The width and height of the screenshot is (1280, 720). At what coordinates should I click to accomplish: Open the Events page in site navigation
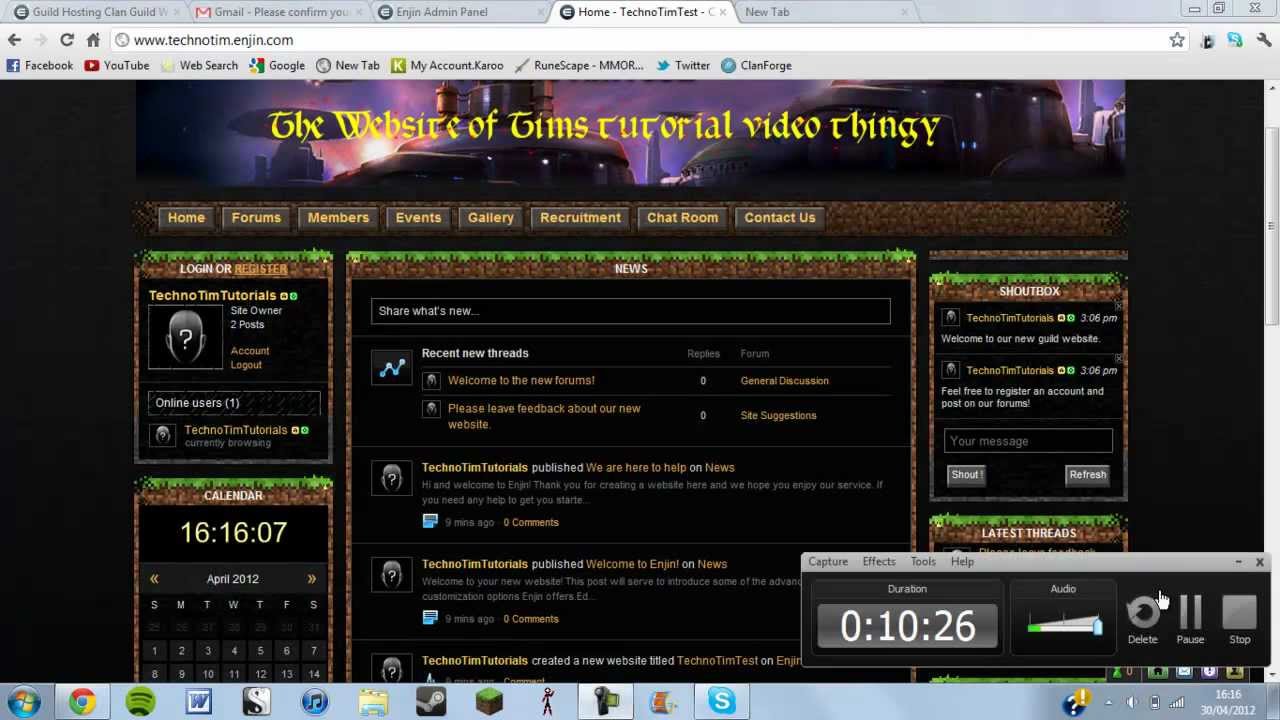pyautogui.click(x=418, y=218)
